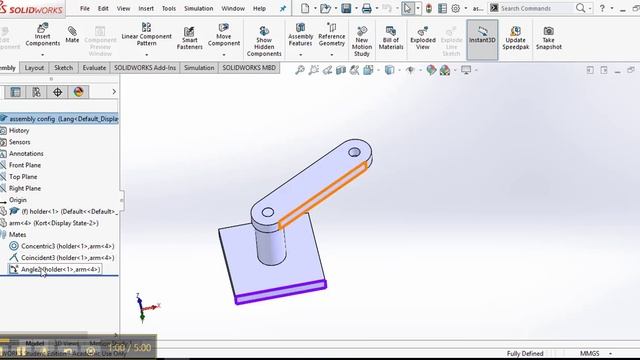Open the Edit menu
Screen dimensions: 640x360
tap(103, 8)
